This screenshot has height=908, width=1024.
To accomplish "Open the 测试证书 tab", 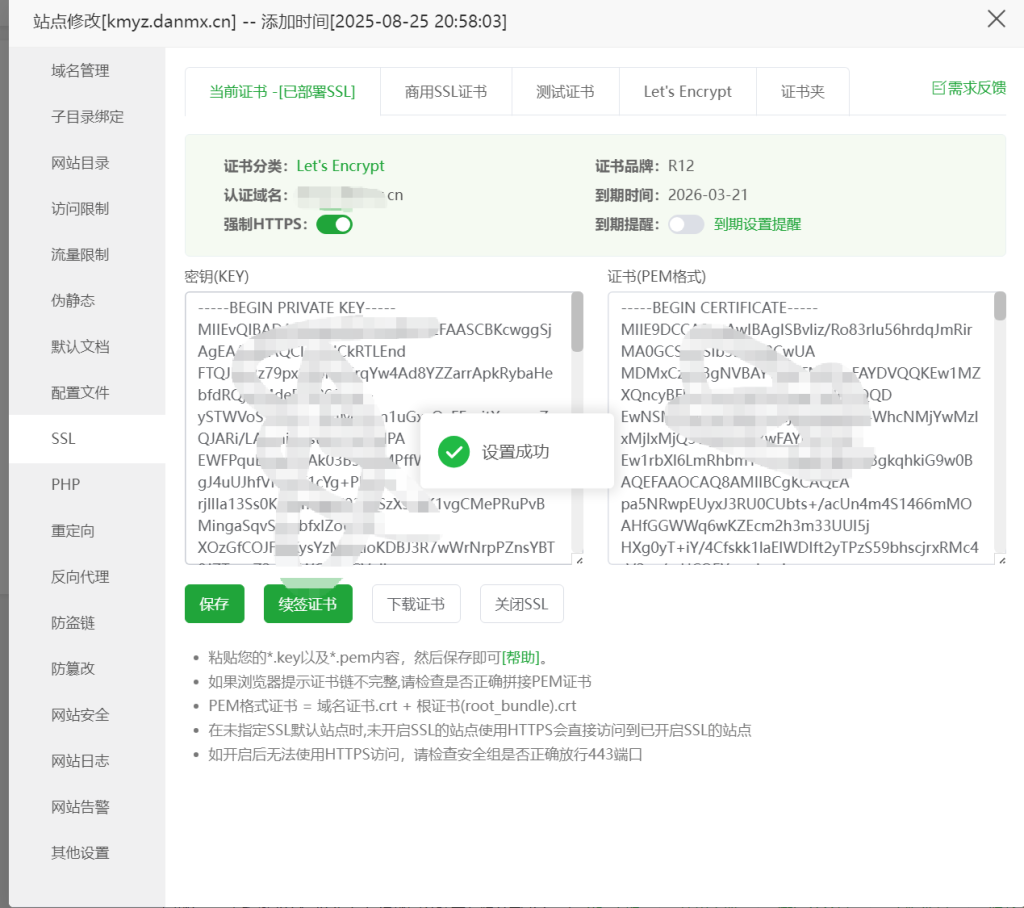I will coord(565,90).
